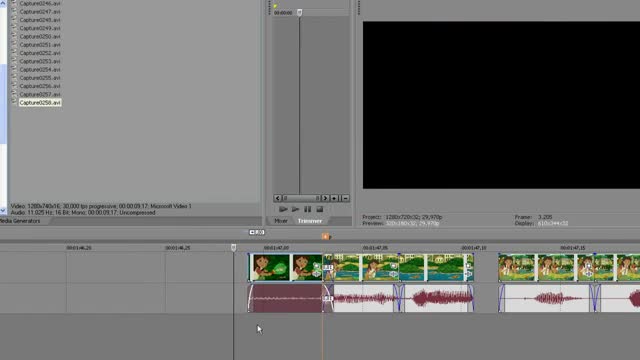The width and height of the screenshot is (640, 360).
Task: Switch to the Mixer tab
Action: click(x=281, y=221)
